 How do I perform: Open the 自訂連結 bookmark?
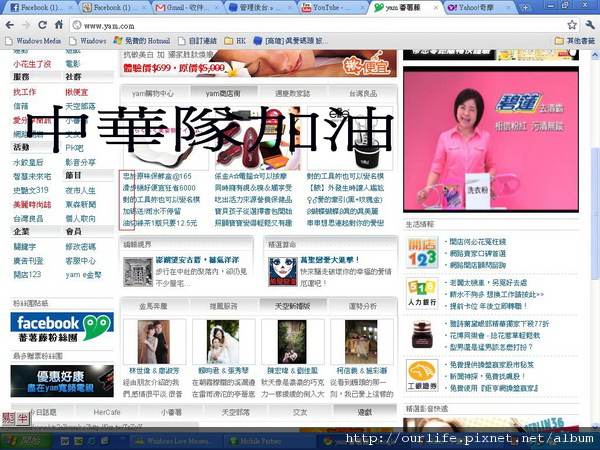197,41
